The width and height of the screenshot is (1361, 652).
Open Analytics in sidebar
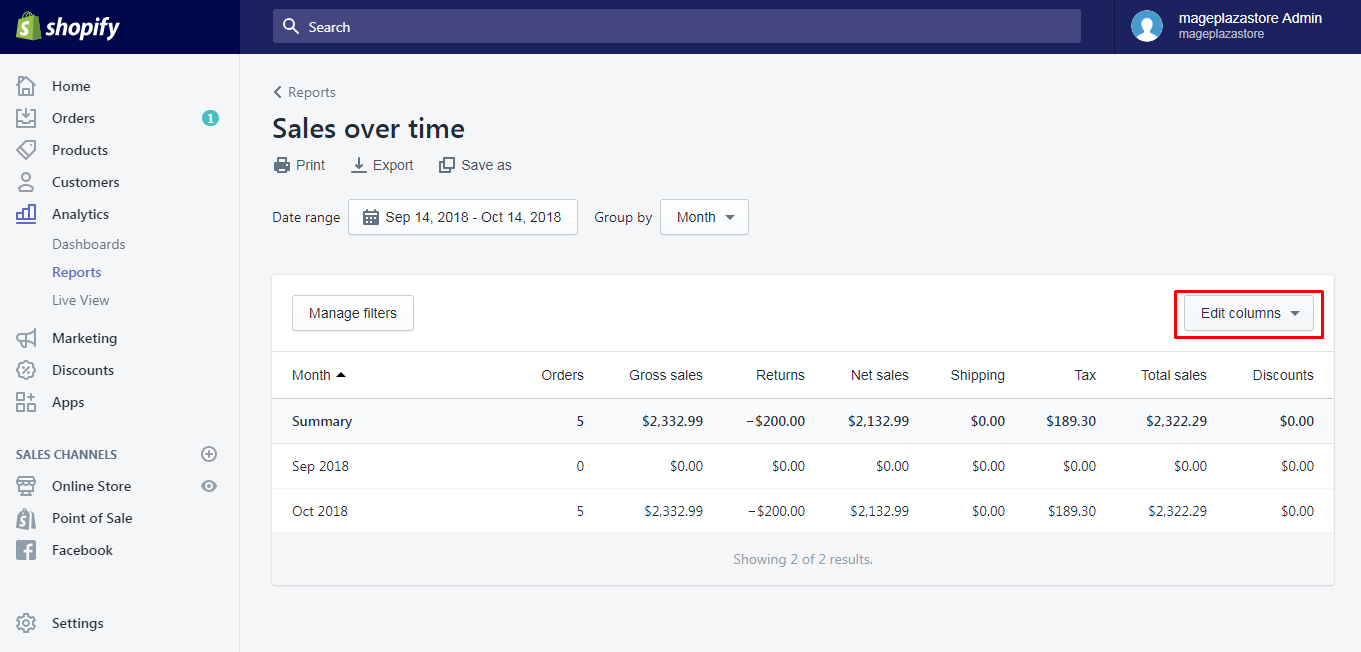click(81, 214)
